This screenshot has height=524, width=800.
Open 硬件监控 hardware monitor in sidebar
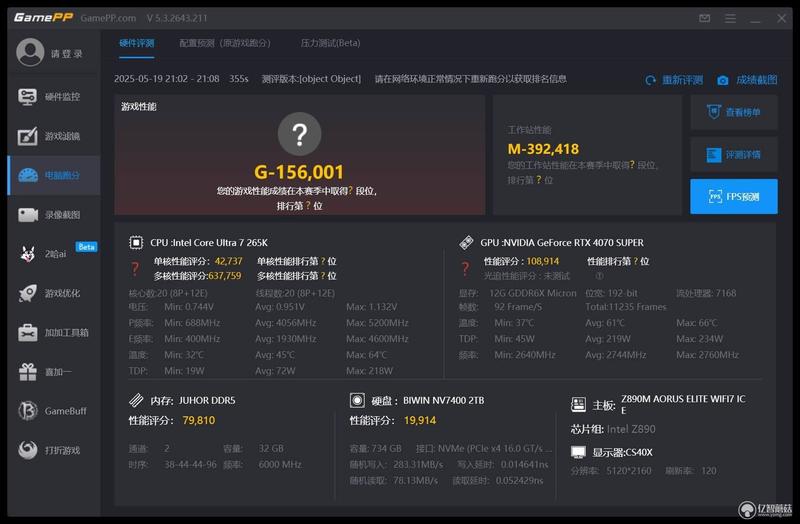point(54,96)
